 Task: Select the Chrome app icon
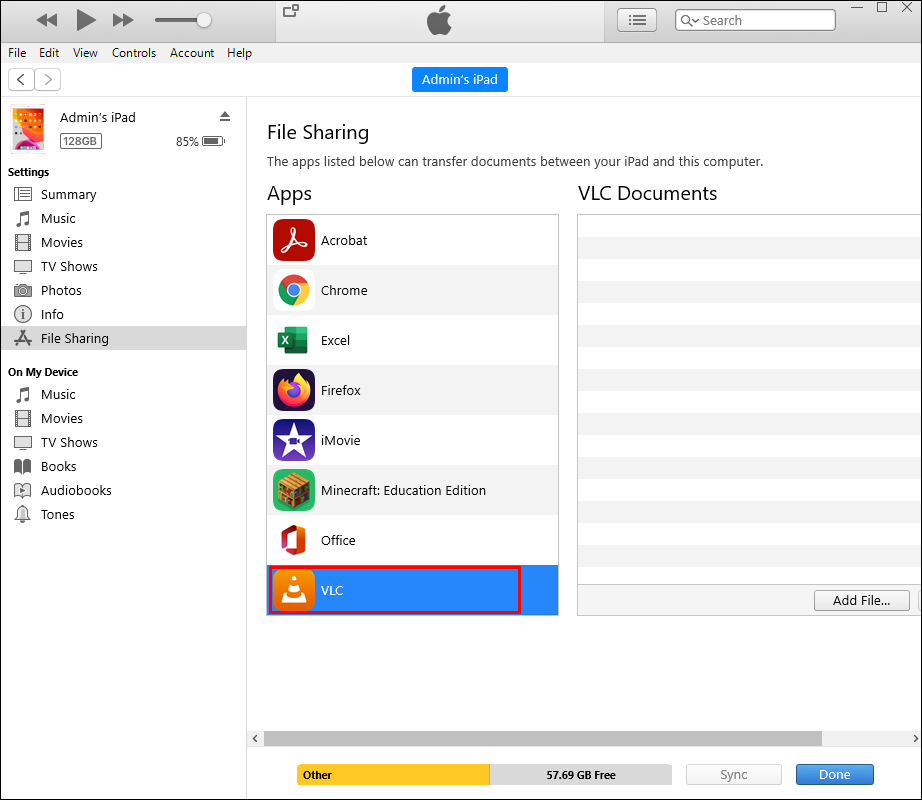pyautogui.click(x=294, y=290)
